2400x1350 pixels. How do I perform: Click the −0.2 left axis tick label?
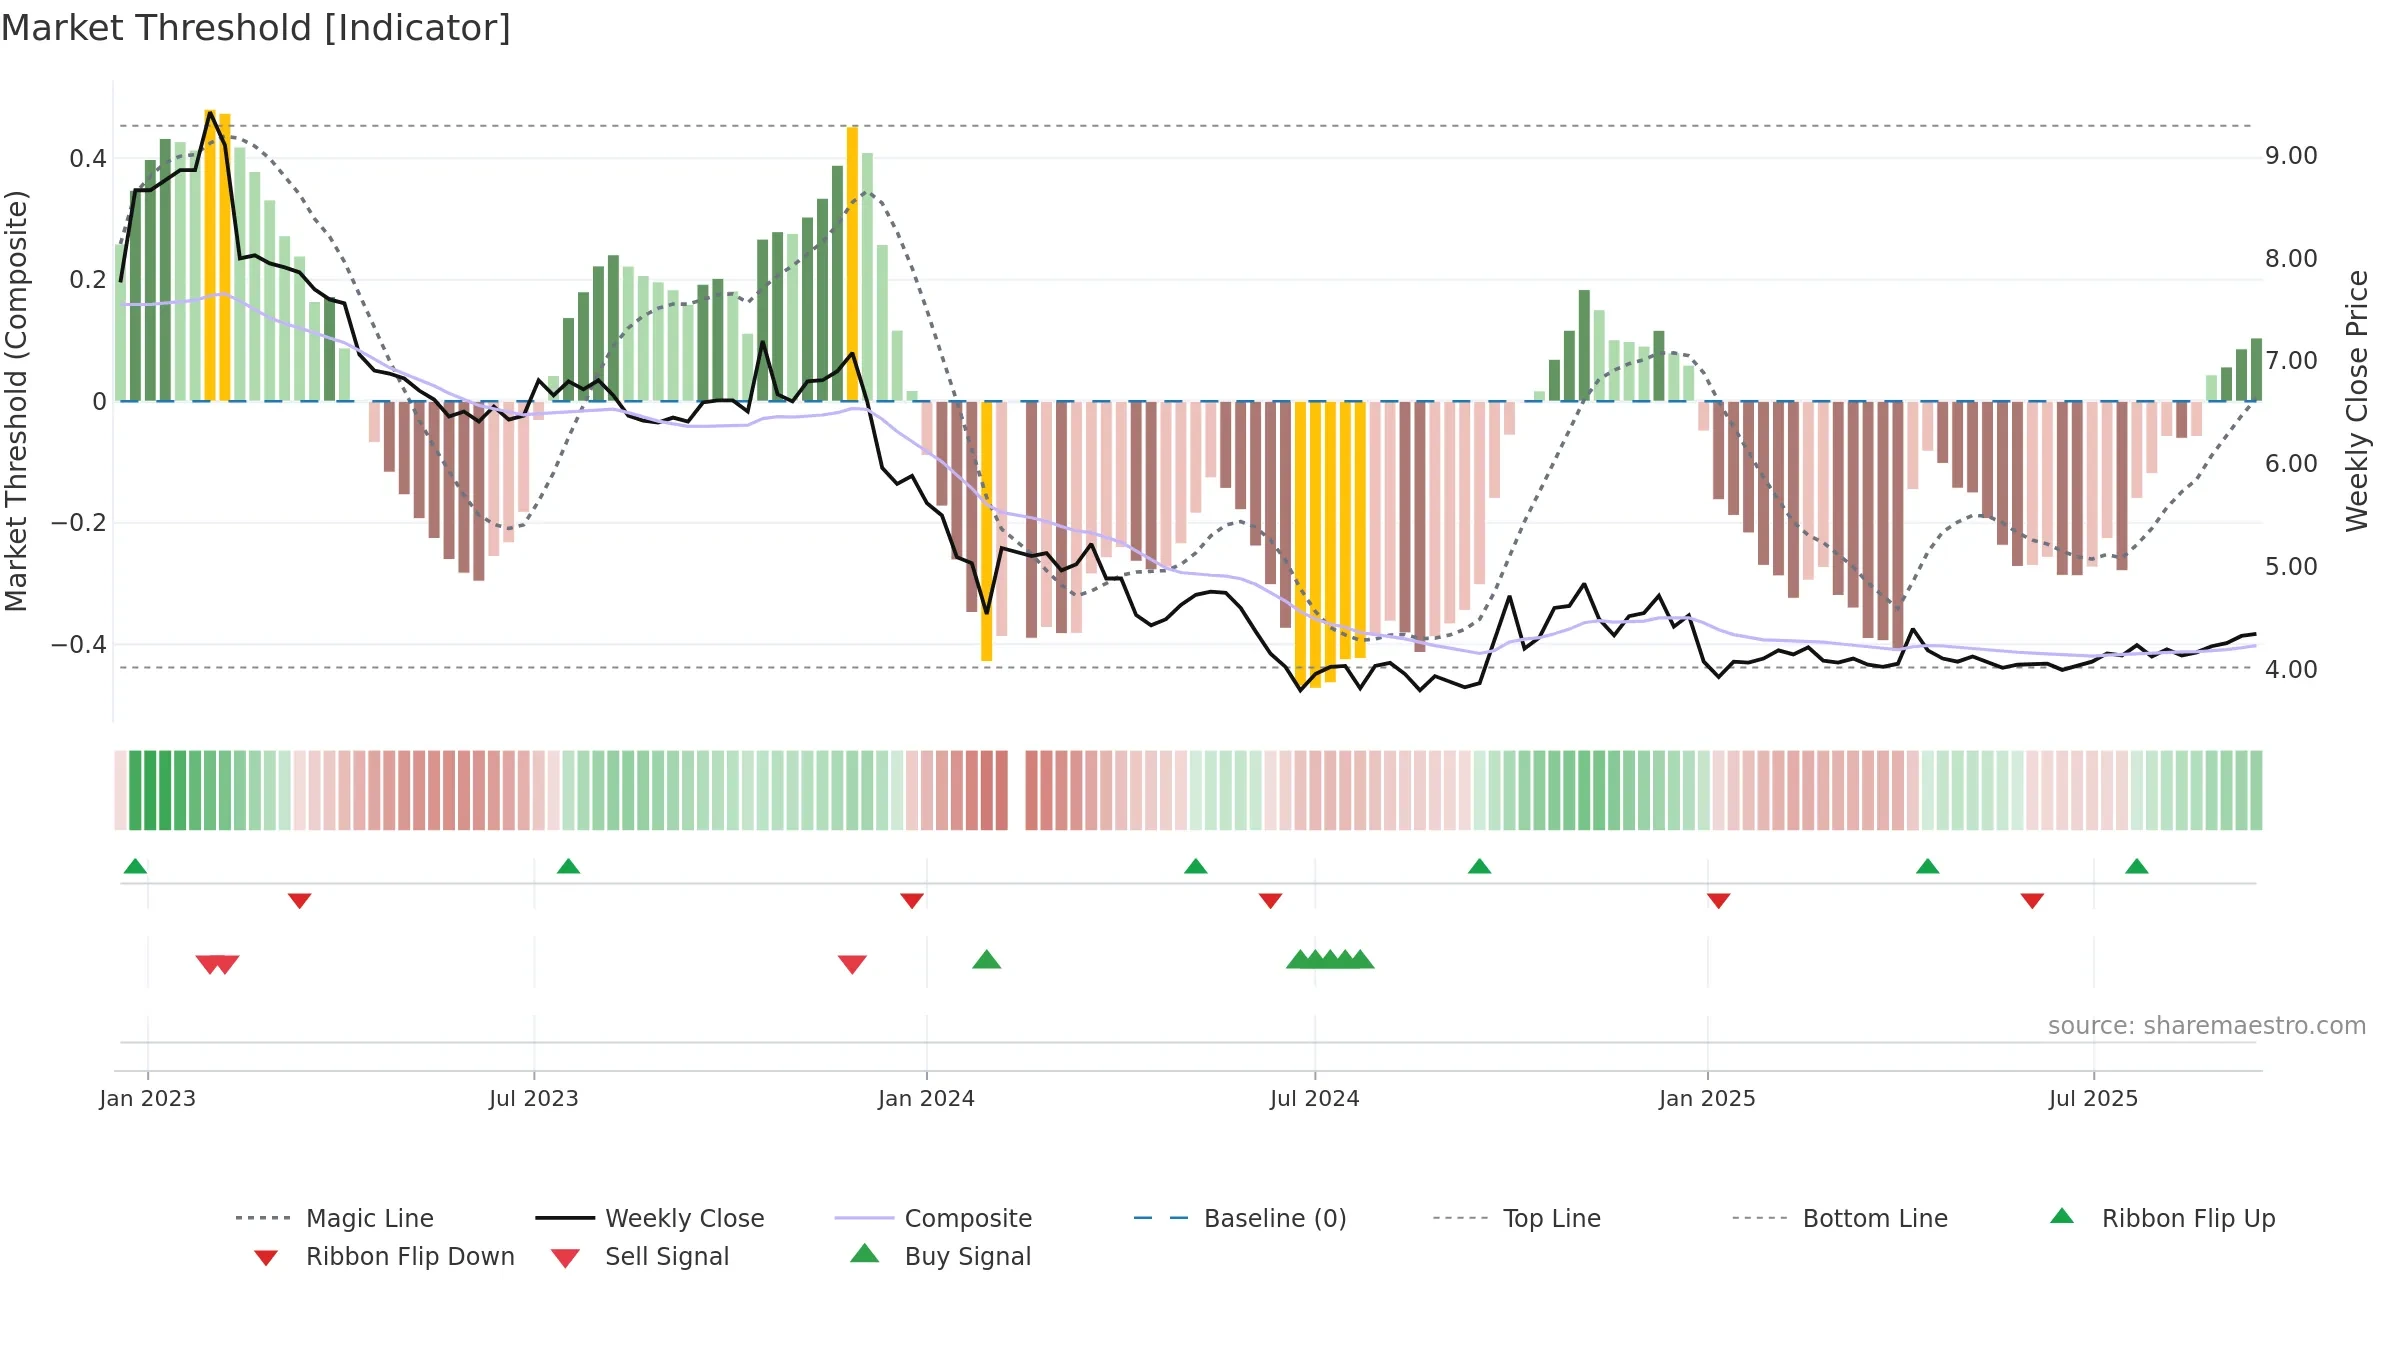click(79, 522)
